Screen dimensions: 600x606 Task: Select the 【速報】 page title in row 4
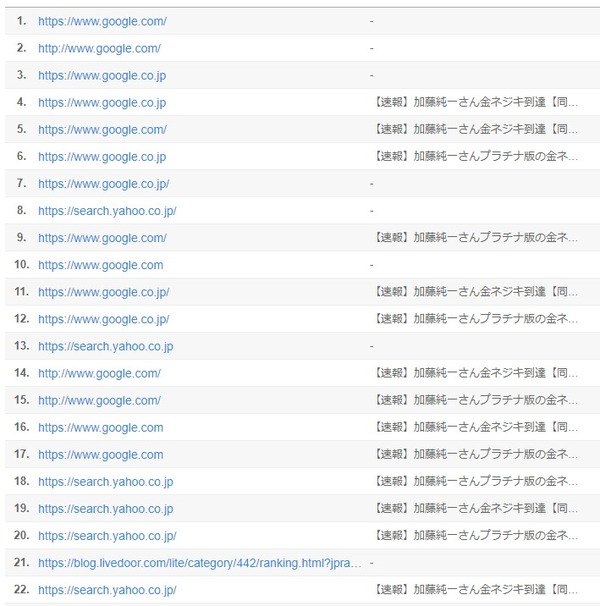[x=475, y=102]
